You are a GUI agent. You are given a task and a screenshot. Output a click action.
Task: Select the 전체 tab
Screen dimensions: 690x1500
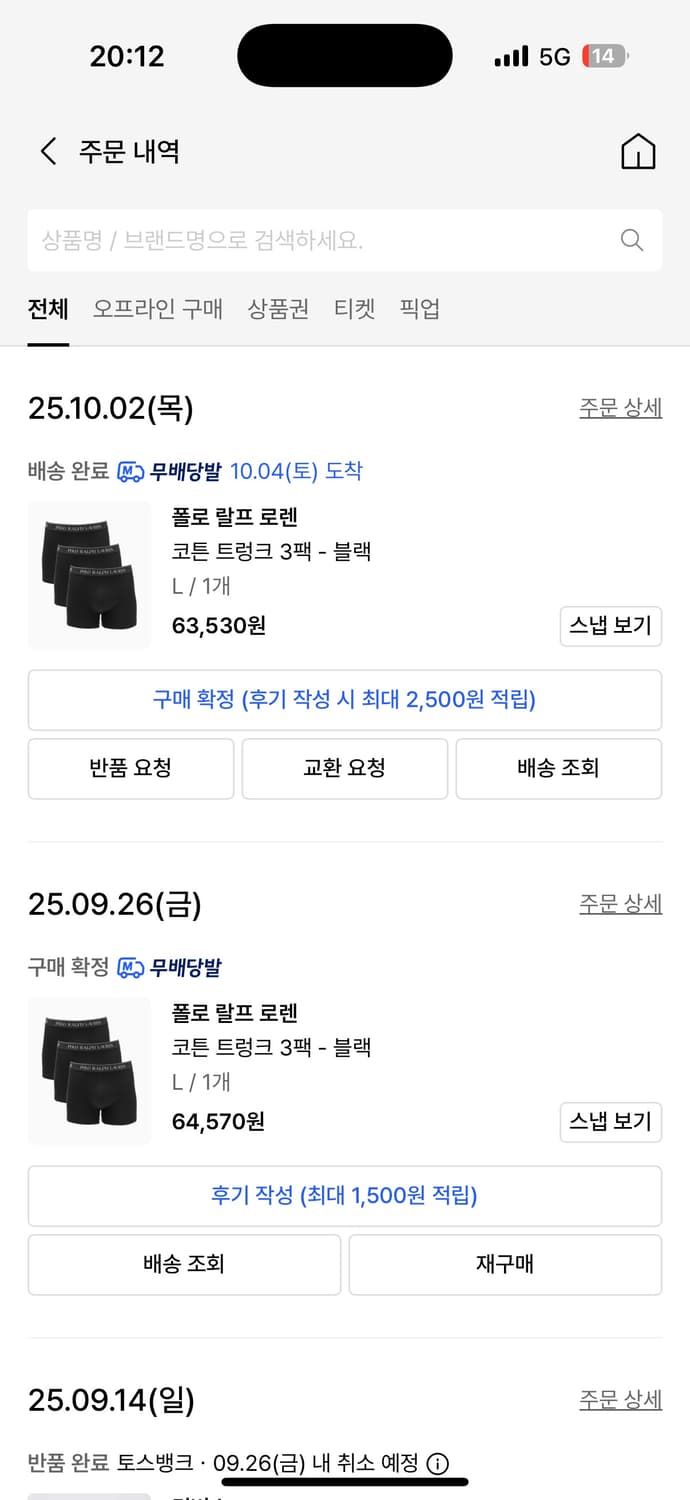48,309
